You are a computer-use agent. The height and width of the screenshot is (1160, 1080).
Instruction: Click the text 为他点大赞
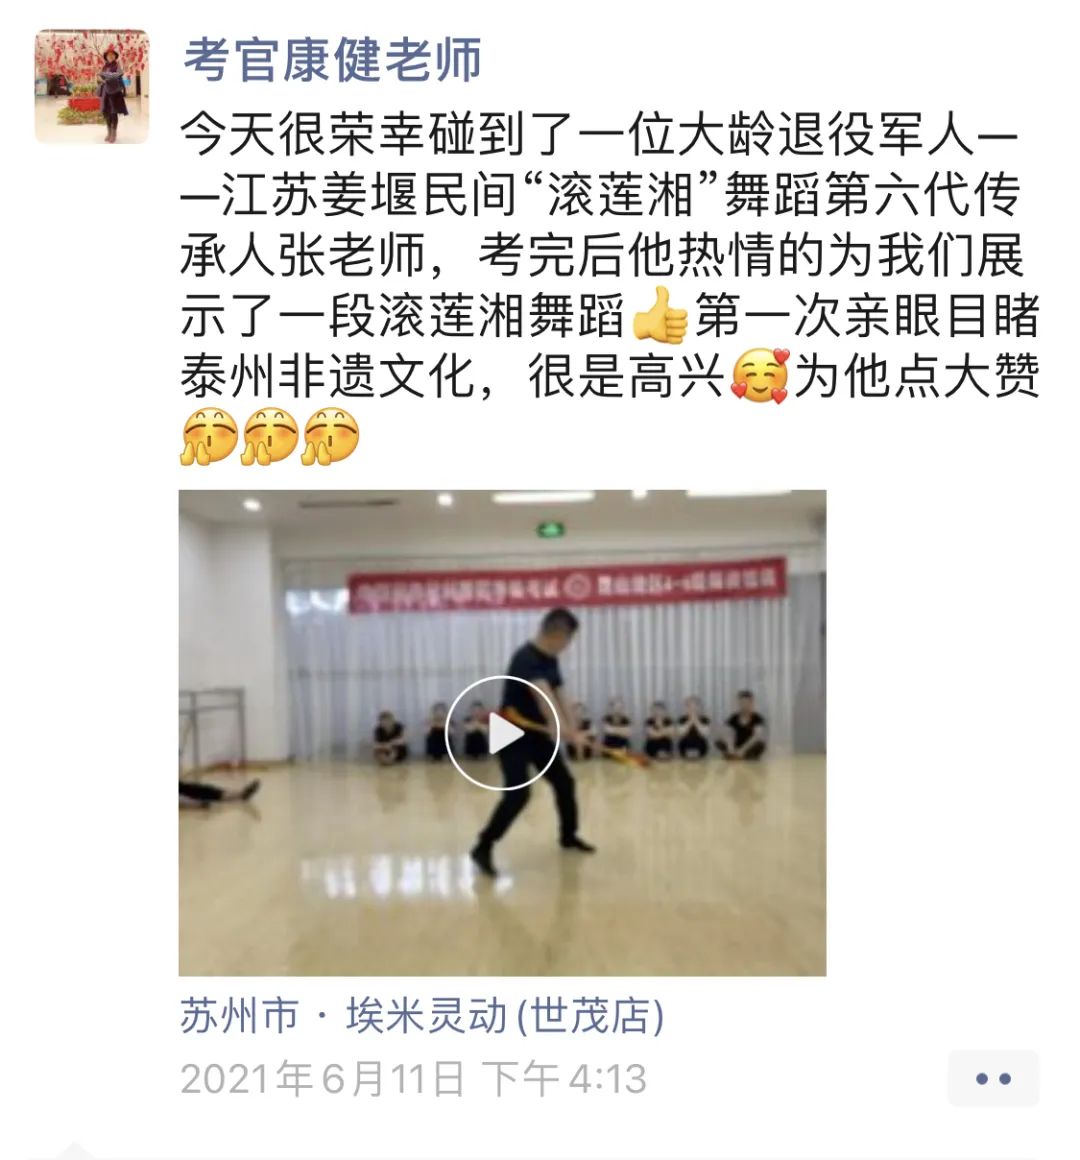917,376
